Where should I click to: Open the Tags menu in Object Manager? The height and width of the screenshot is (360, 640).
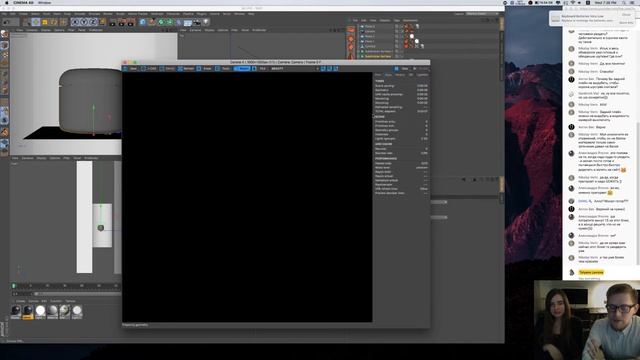point(397,20)
